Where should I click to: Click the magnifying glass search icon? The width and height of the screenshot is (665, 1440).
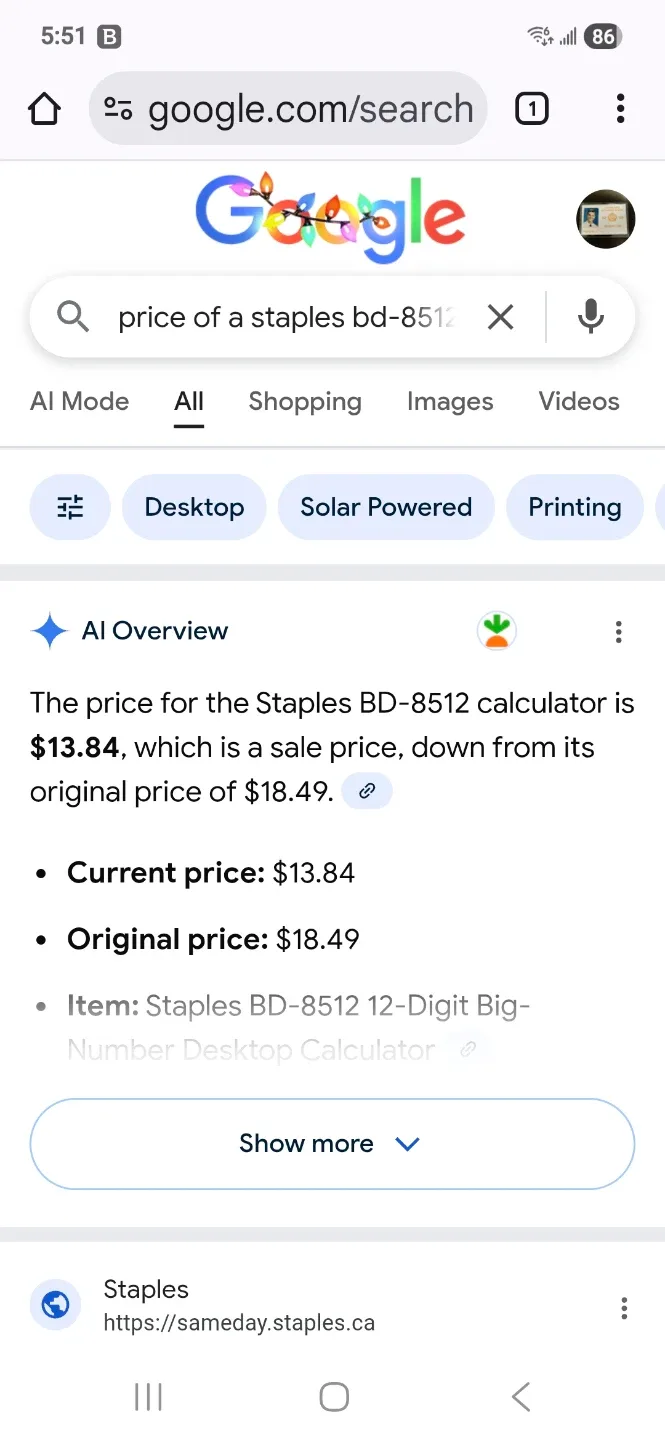click(71, 316)
